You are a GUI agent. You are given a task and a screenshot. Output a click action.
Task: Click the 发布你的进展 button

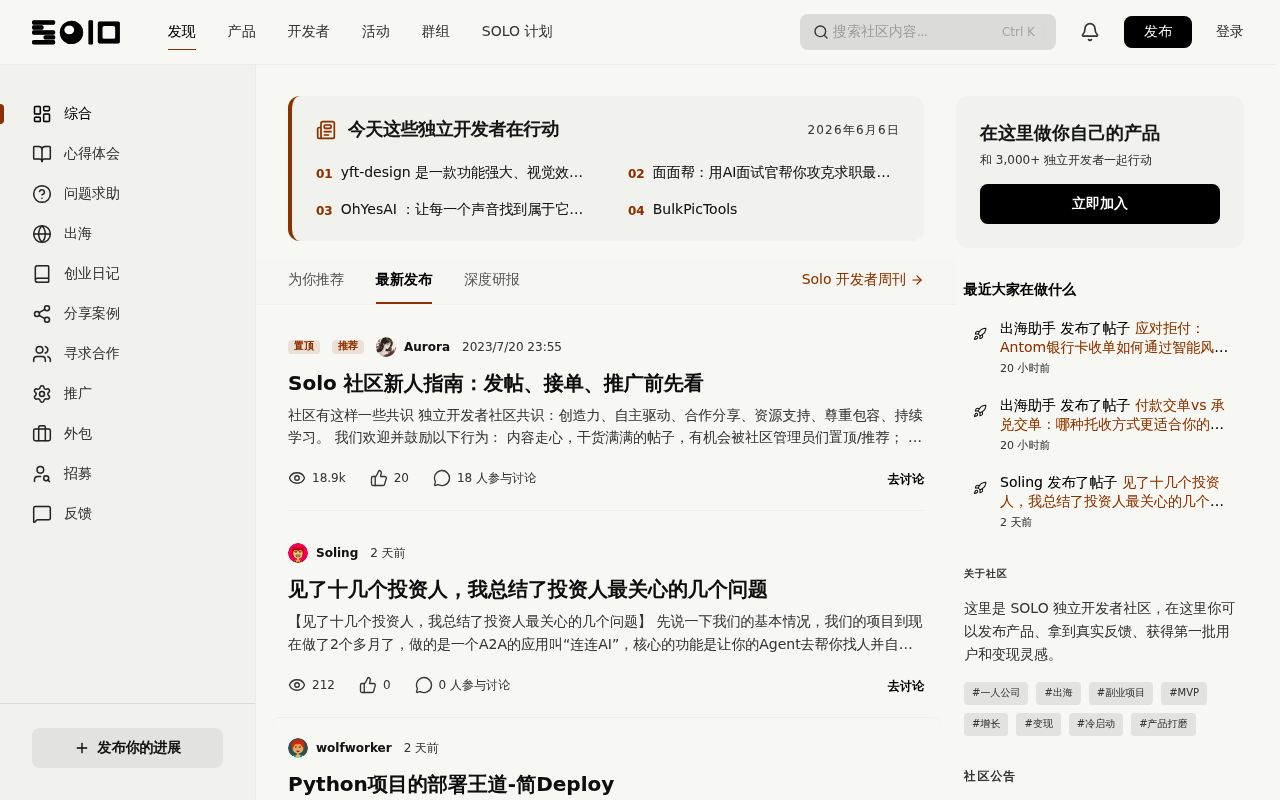tap(127, 748)
